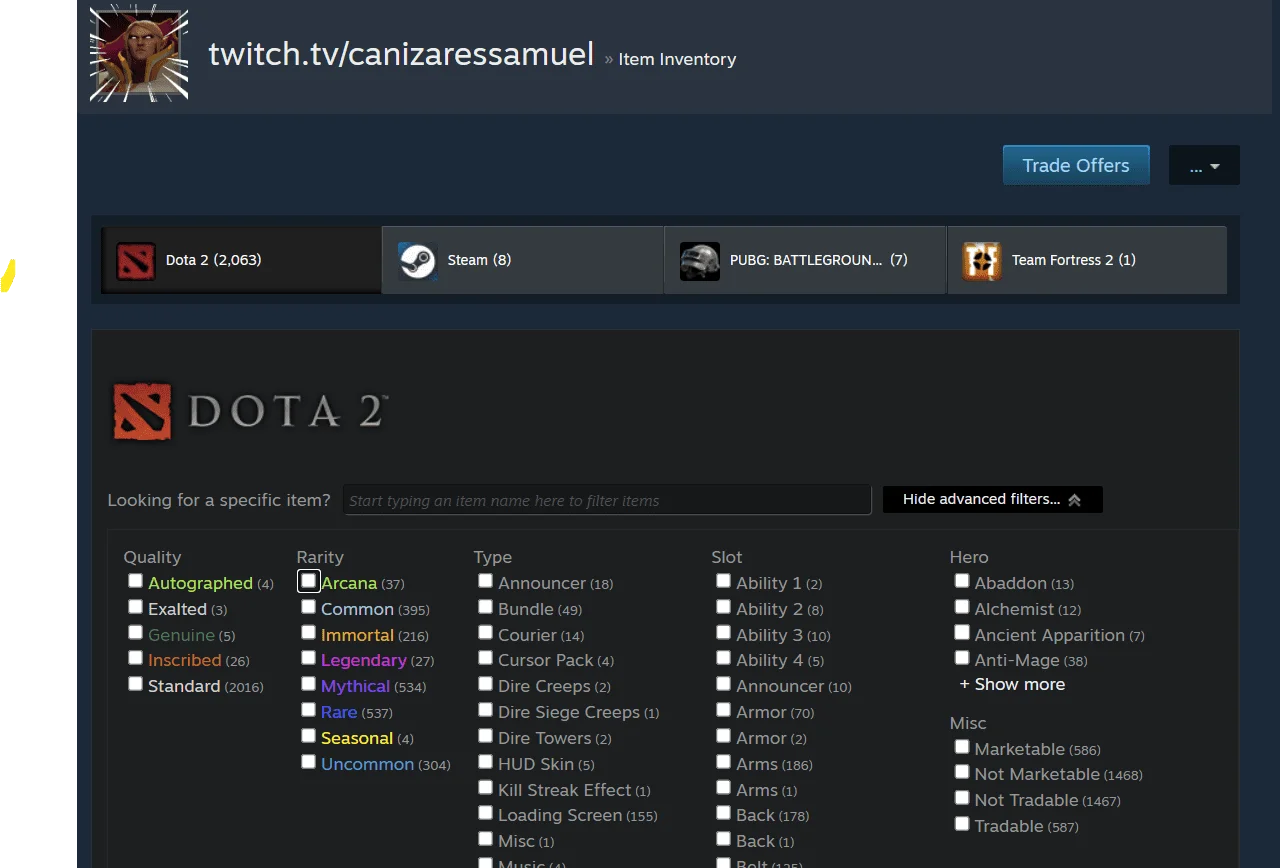Enable the Mythical rarity filter

308,684
